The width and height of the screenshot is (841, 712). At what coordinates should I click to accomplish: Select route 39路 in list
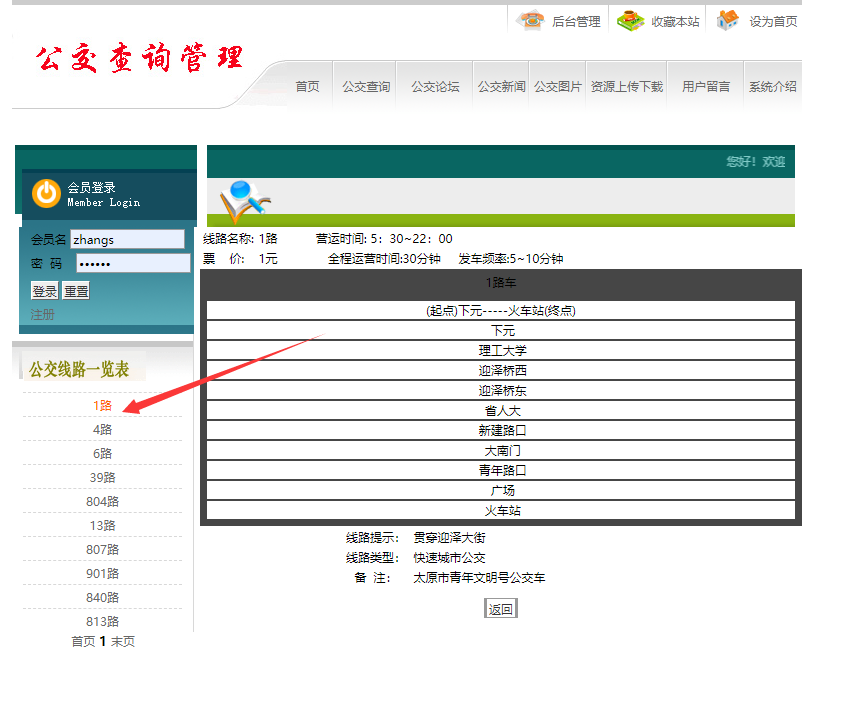click(102, 478)
